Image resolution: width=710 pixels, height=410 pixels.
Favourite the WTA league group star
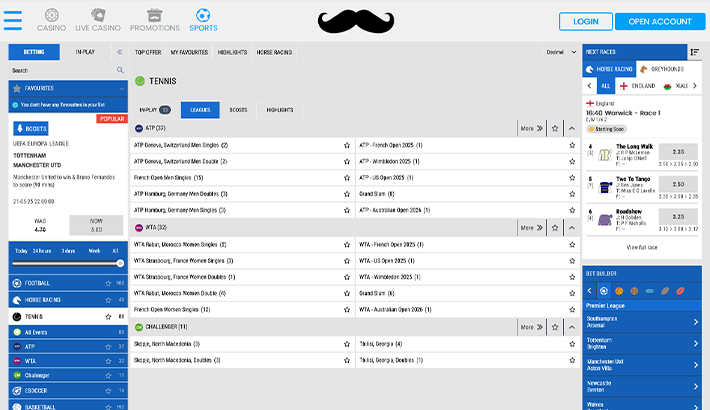[x=555, y=227]
